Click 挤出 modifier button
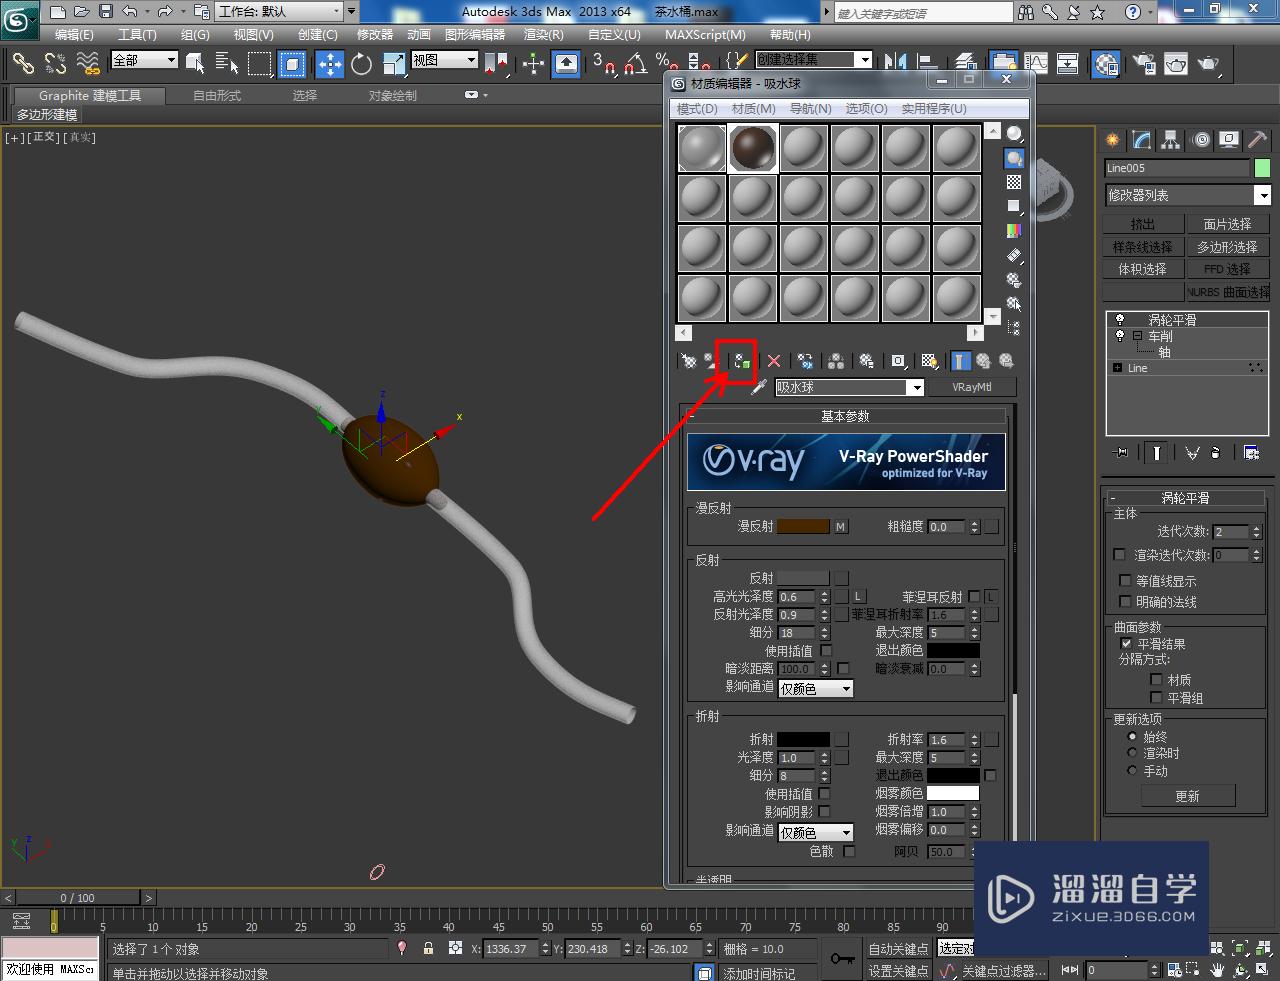The height and width of the screenshot is (981, 1280). pyautogui.click(x=1142, y=224)
